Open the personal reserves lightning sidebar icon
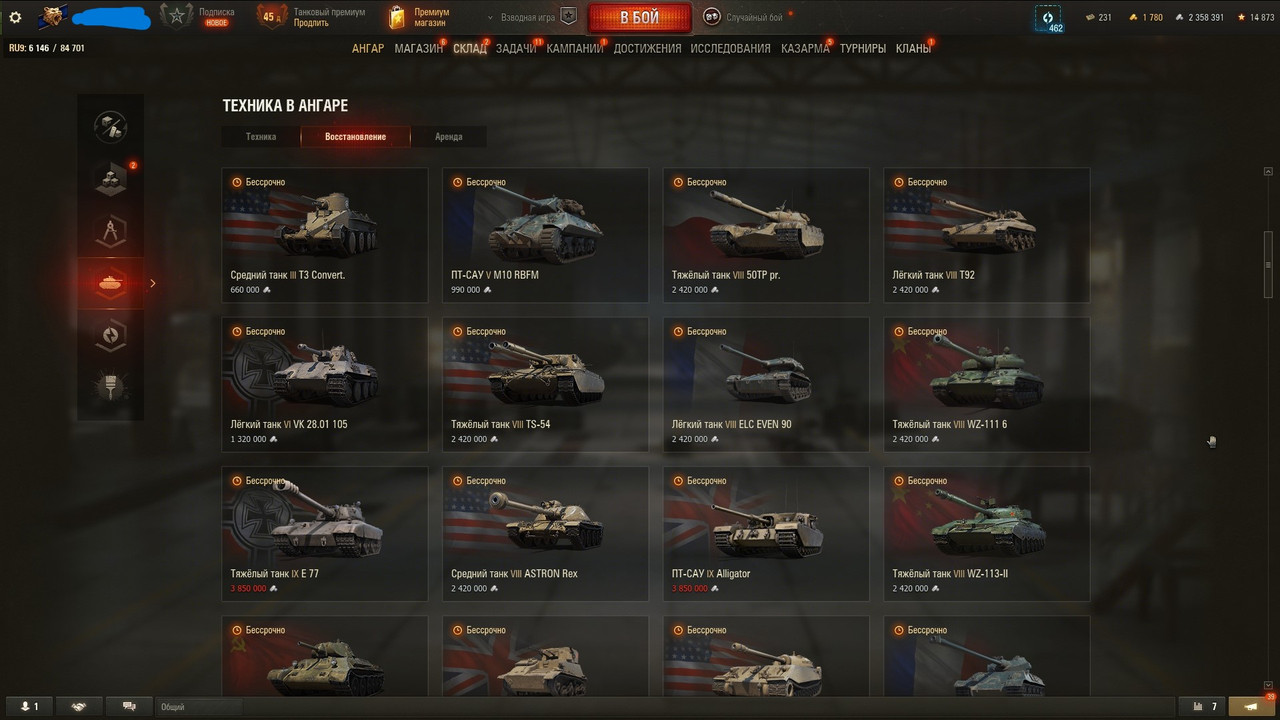1280x720 pixels. pyautogui.click(x=110, y=335)
